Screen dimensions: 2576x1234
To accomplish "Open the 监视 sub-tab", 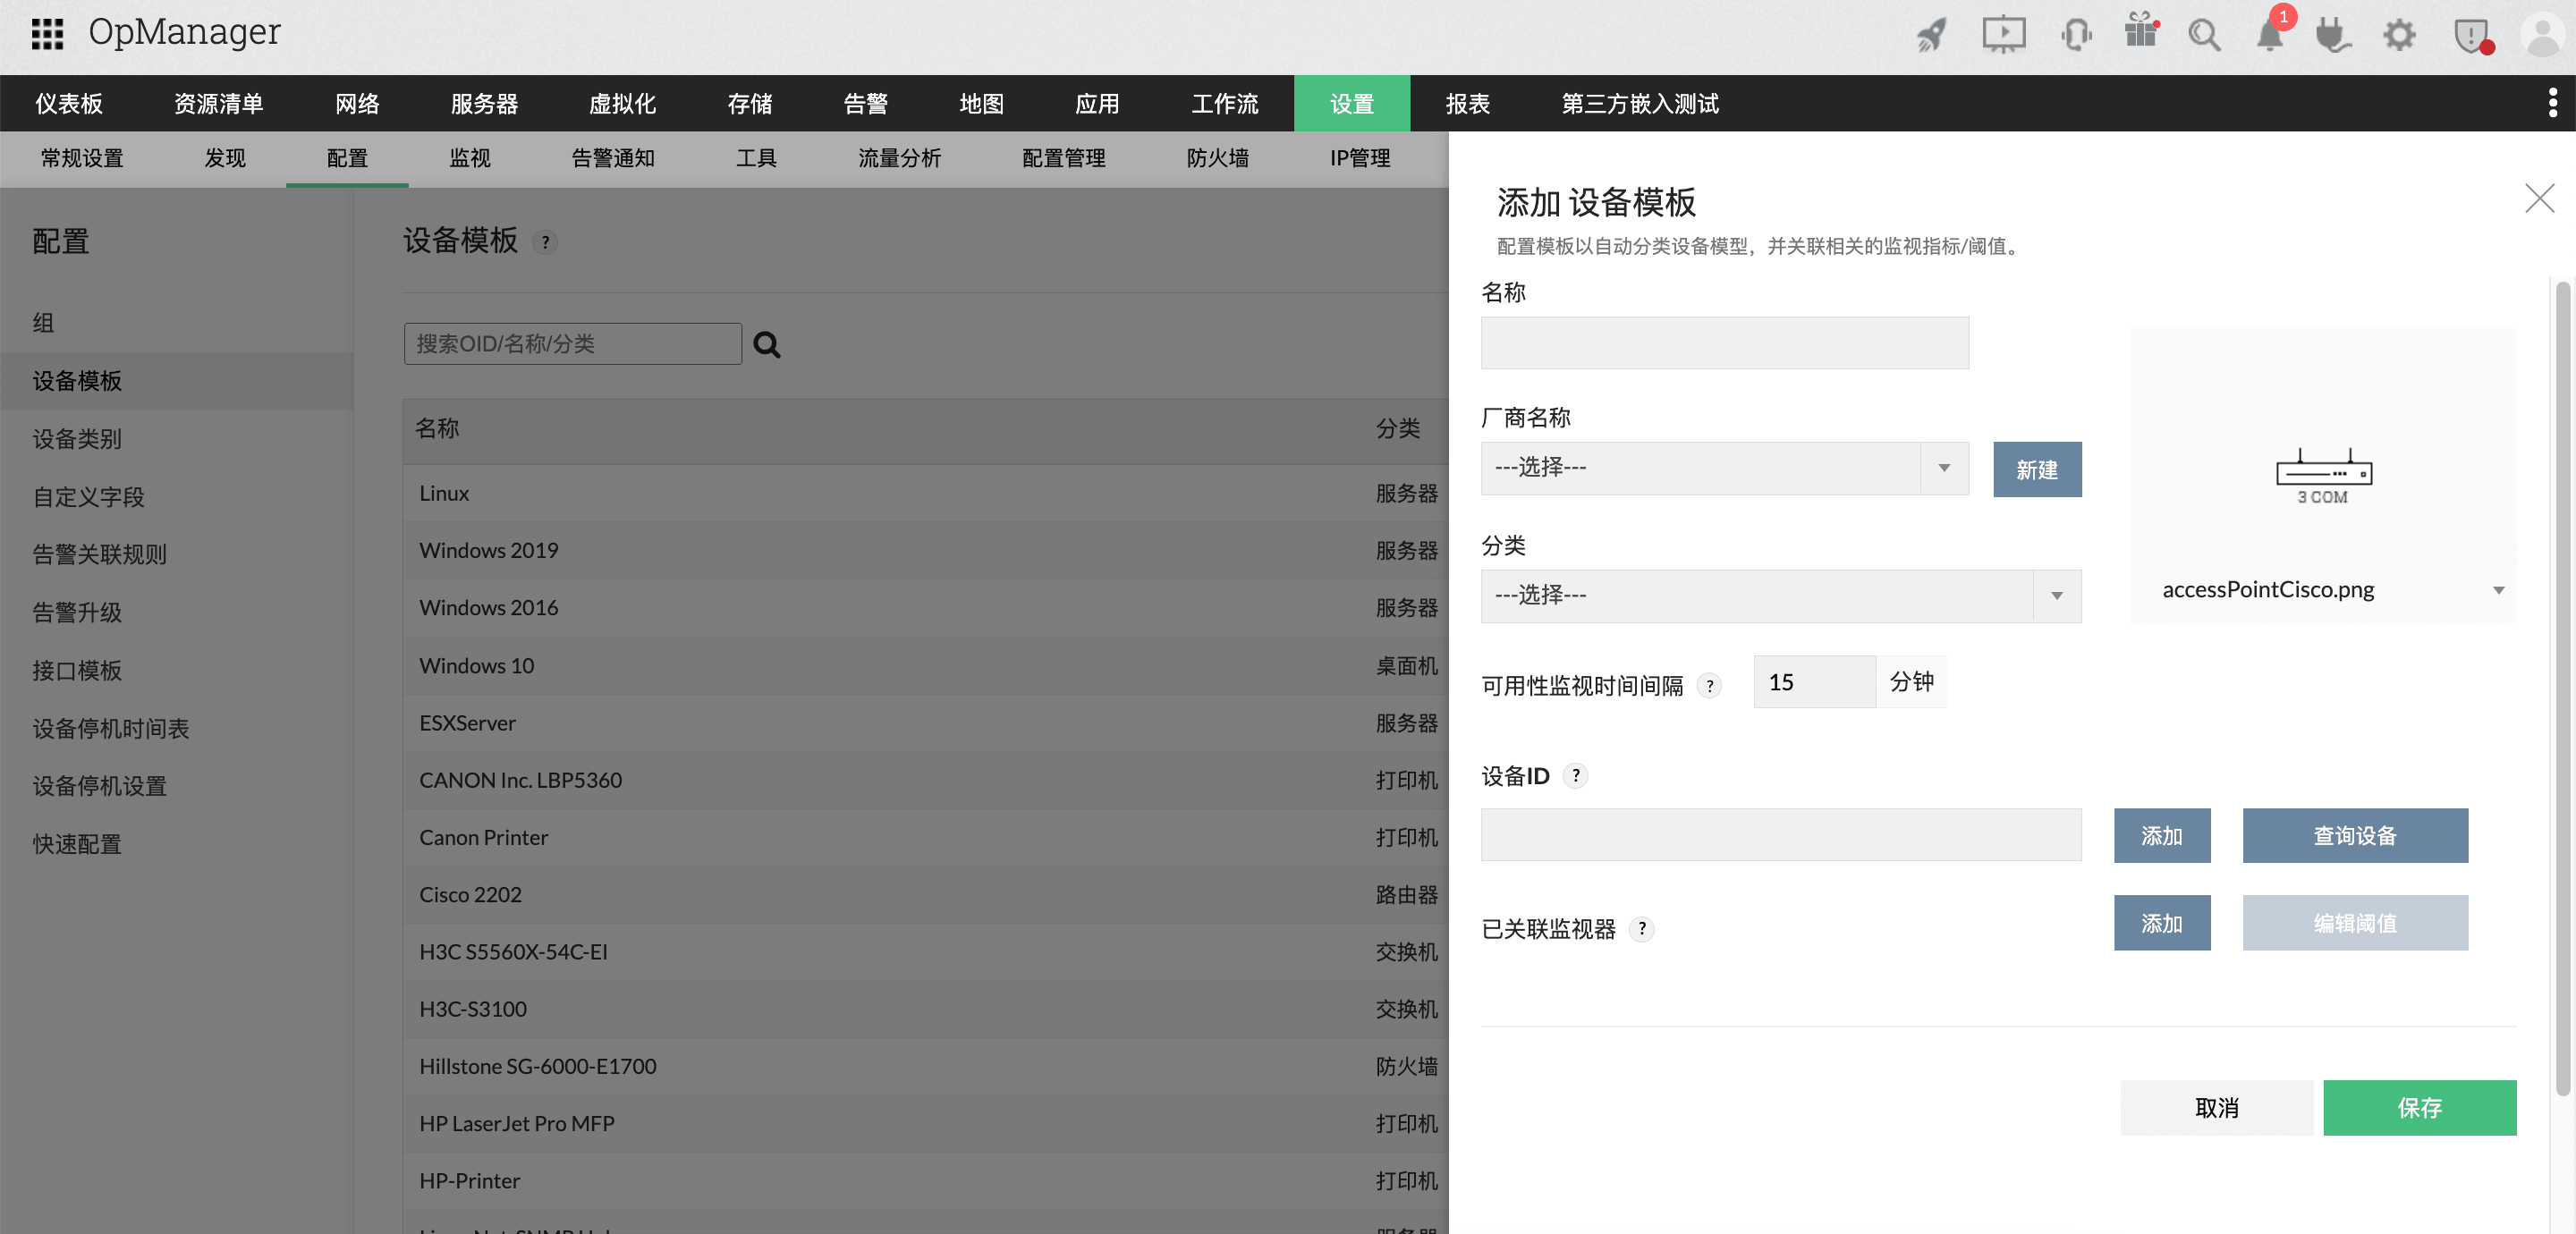I will 469,158.
